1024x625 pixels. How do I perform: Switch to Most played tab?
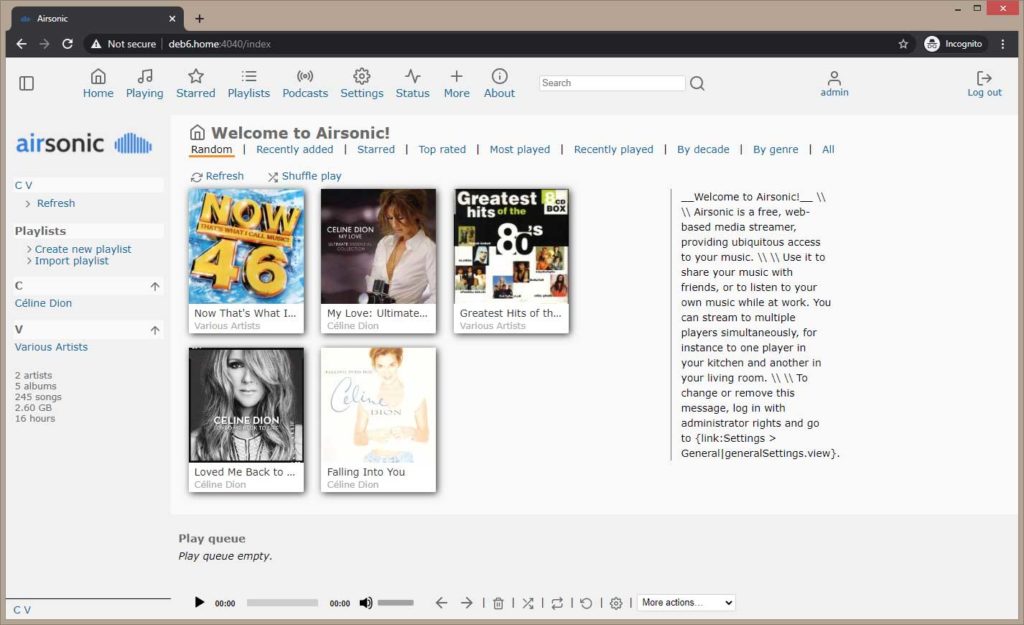[520, 150]
